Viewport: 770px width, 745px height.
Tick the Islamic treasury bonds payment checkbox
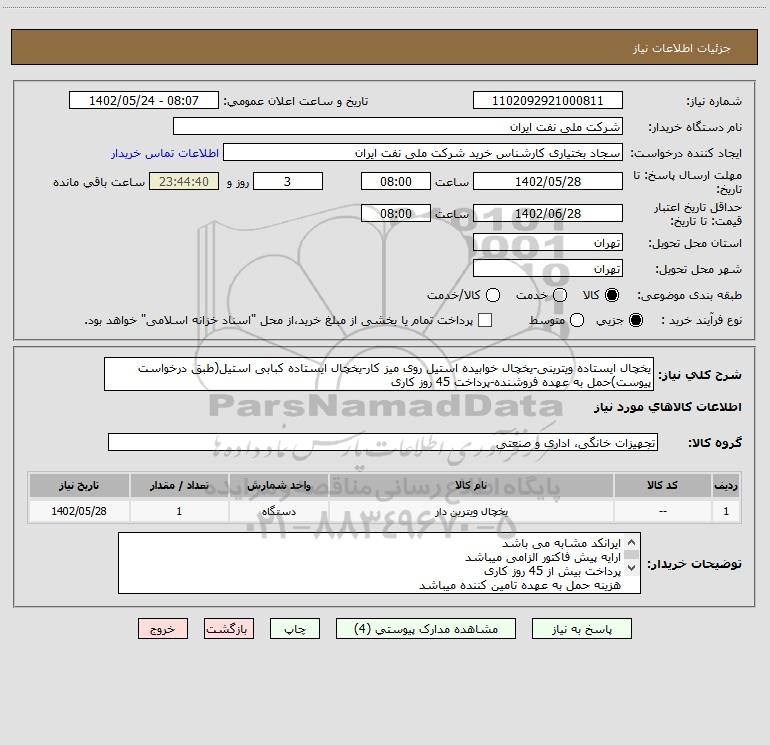coord(485,320)
